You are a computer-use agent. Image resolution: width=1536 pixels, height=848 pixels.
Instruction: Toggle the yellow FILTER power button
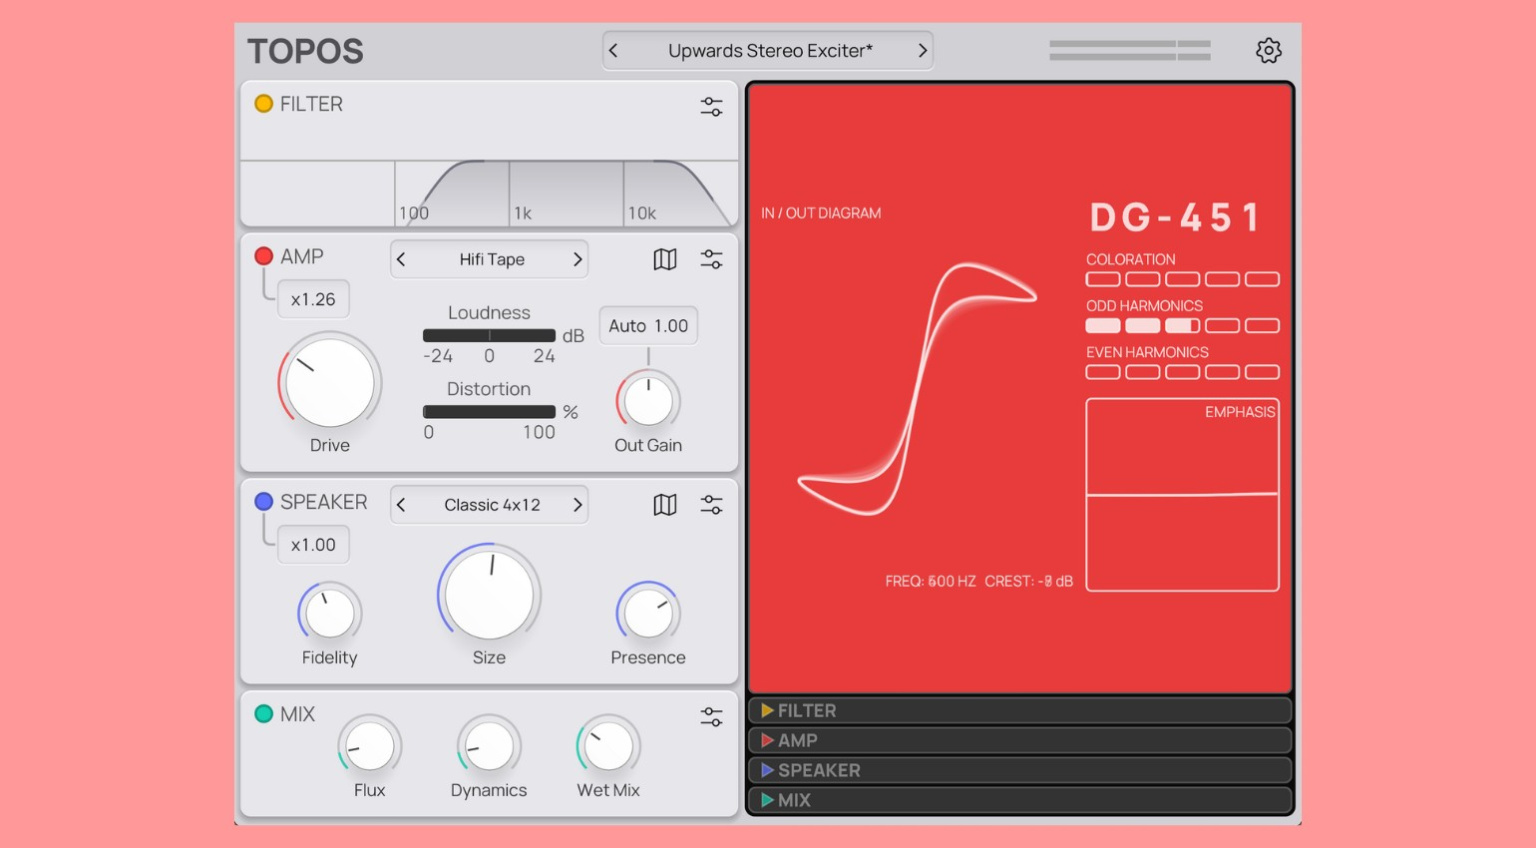coord(264,104)
